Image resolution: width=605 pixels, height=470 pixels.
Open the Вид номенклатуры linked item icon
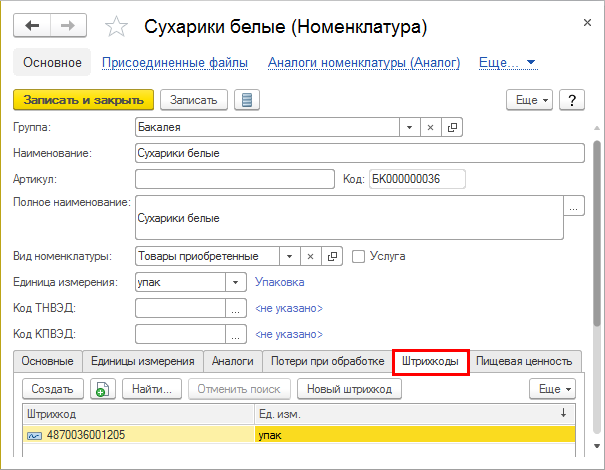333,256
